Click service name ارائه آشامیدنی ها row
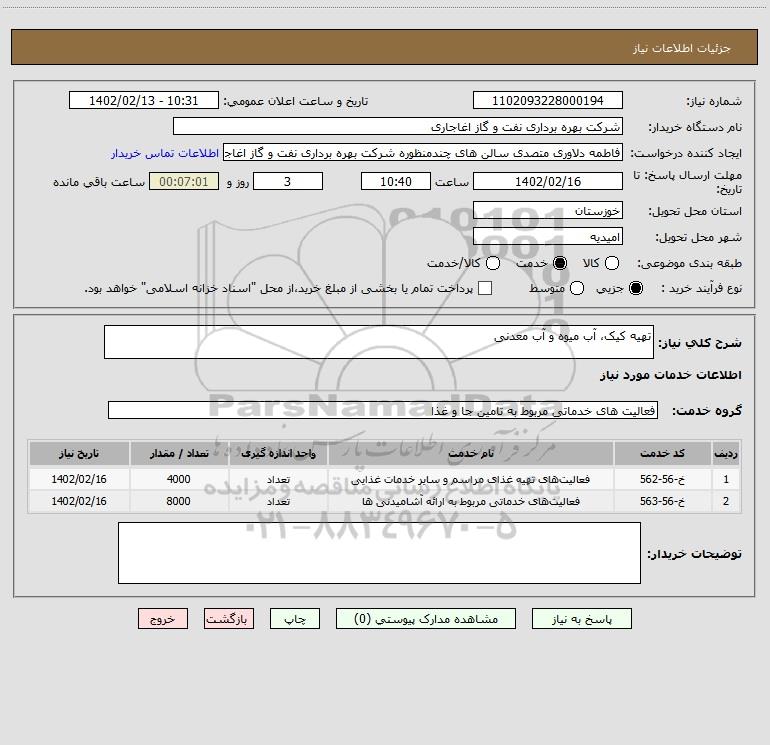The width and height of the screenshot is (770, 745). click(x=470, y=501)
